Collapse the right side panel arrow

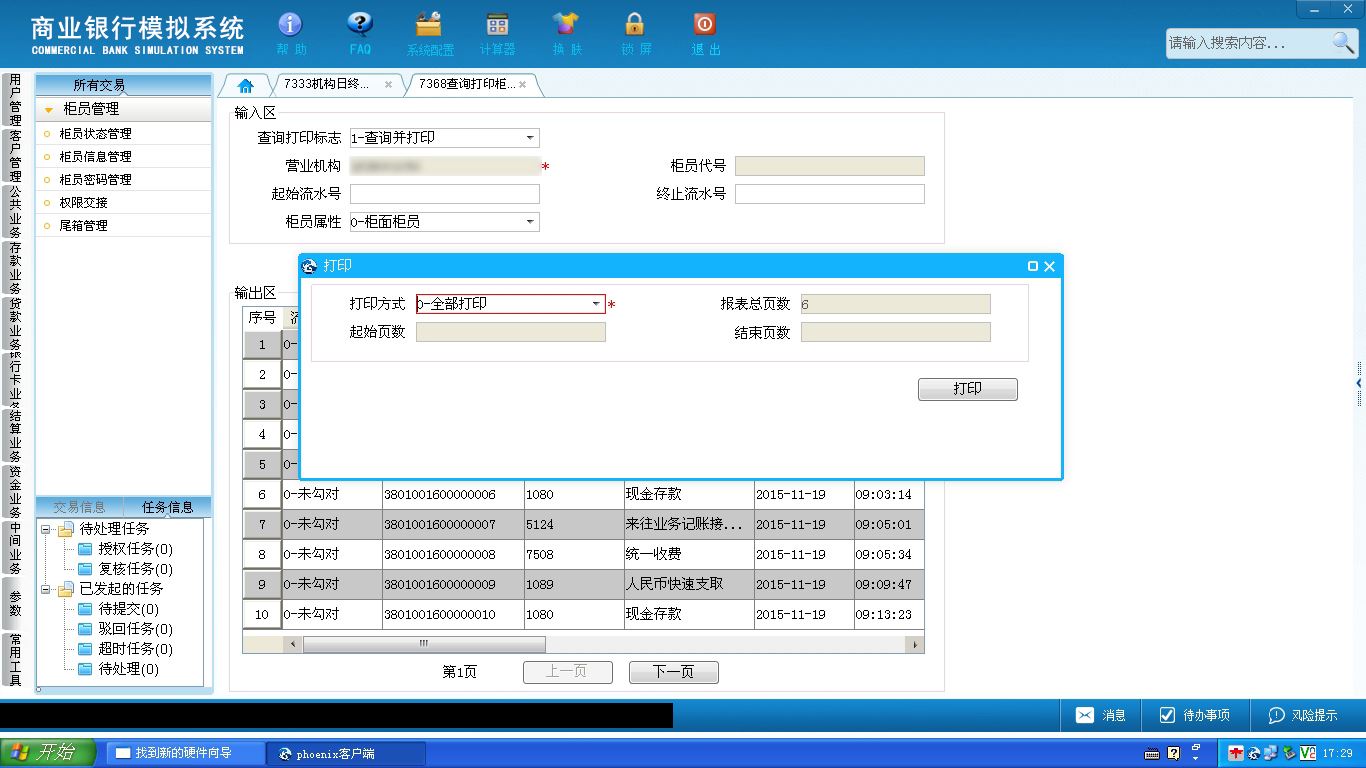pyautogui.click(x=1359, y=384)
